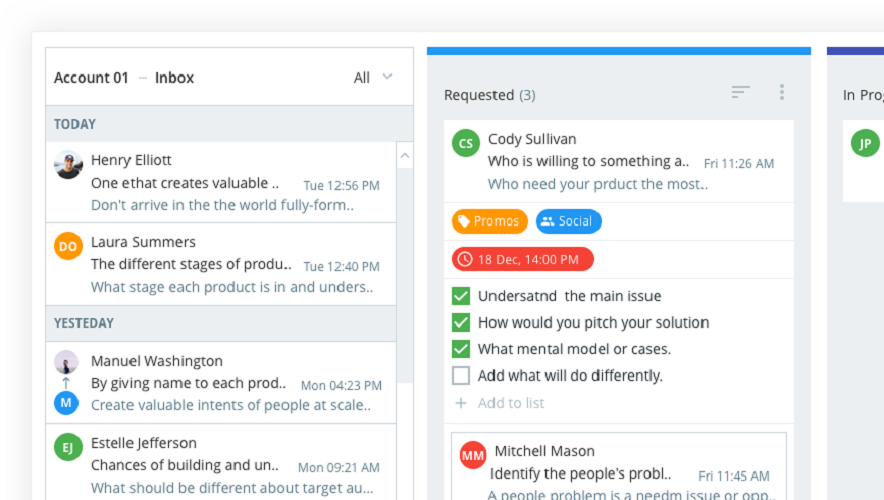Click the red 18 Dec, 14:00 PM due date
This screenshot has height=500, width=884.
[x=522, y=259]
